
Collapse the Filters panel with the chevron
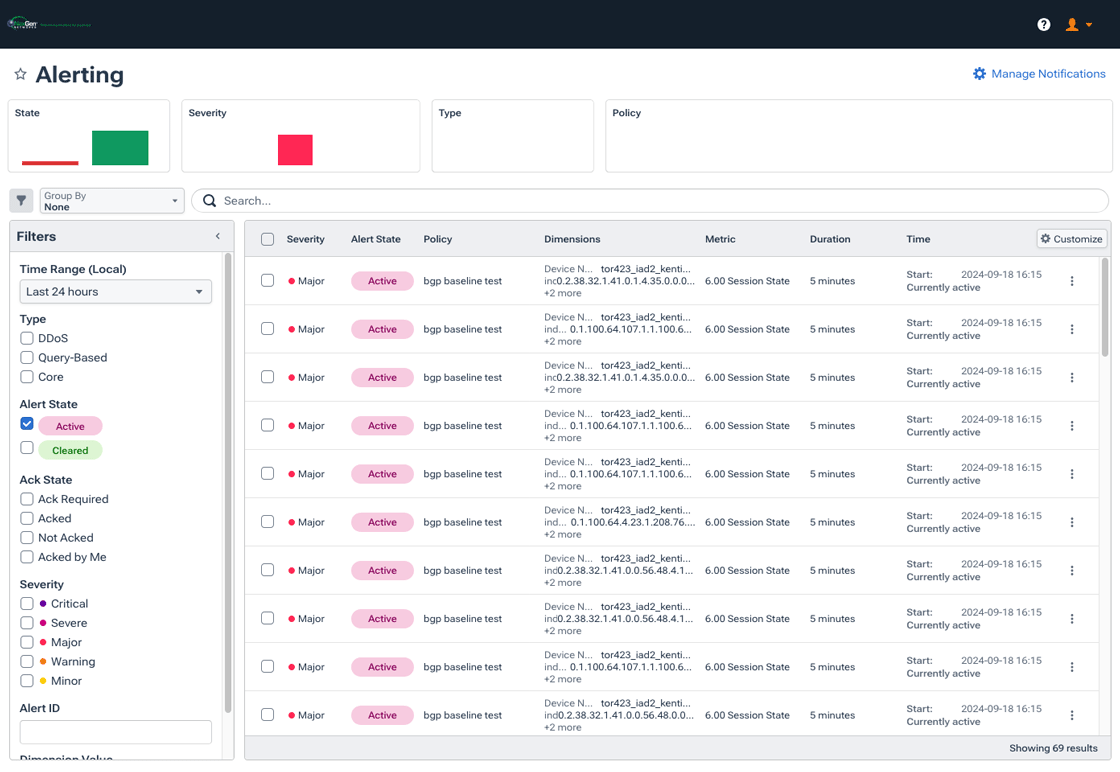pos(217,235)
